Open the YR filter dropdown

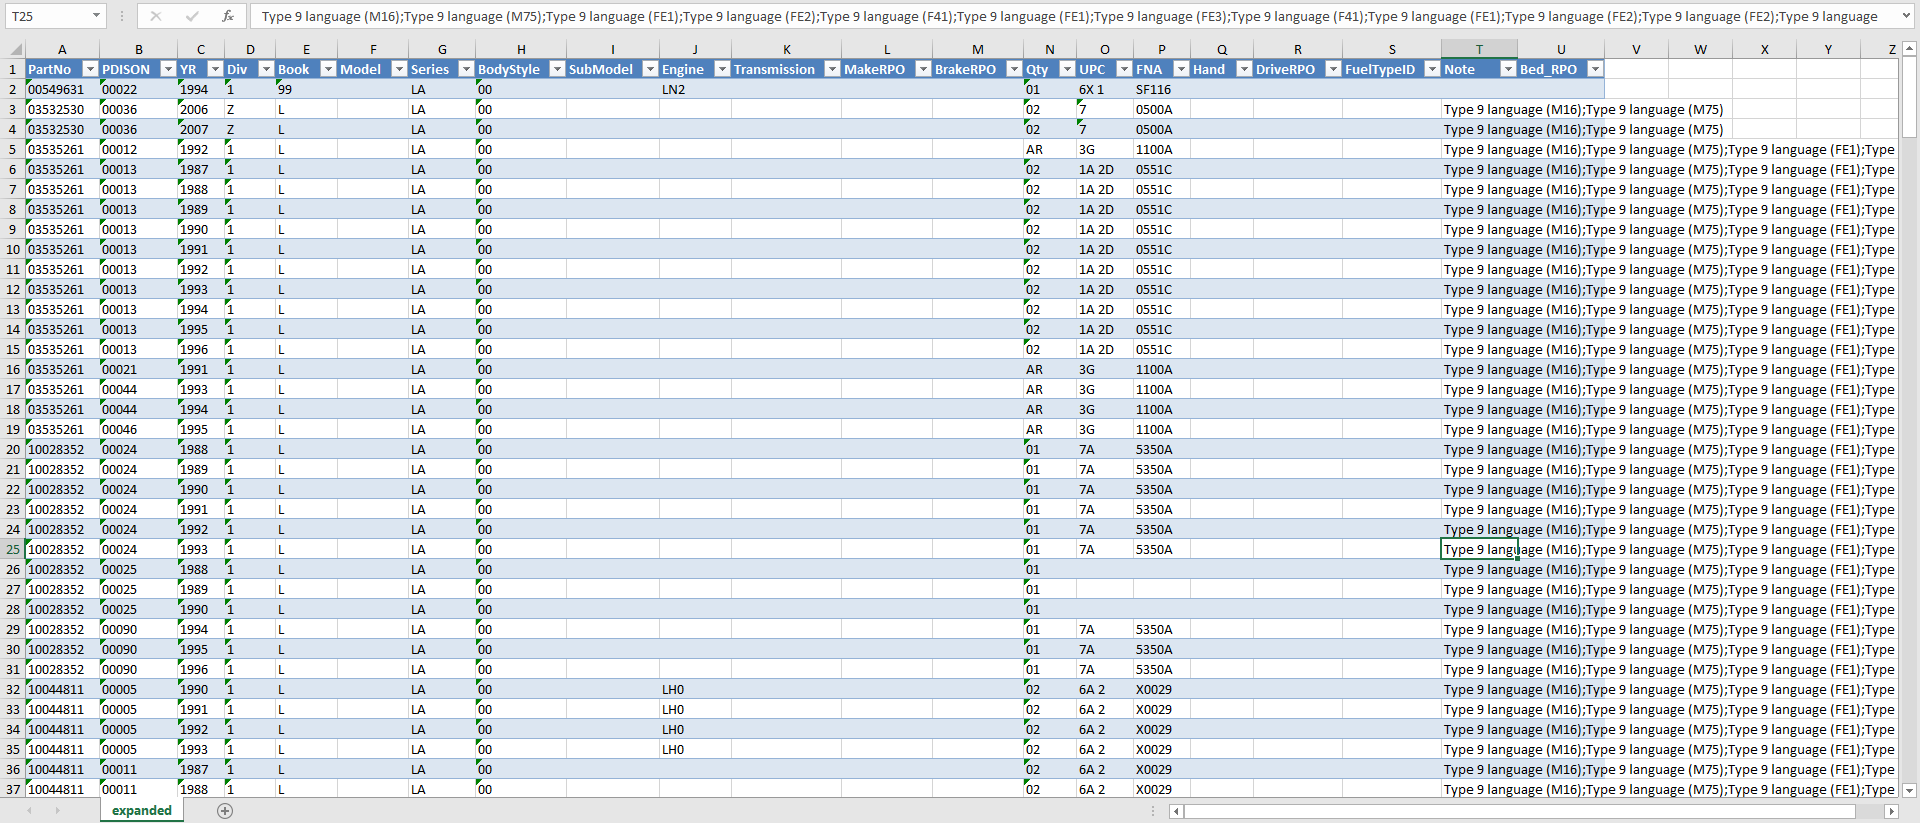pos(214,69)
